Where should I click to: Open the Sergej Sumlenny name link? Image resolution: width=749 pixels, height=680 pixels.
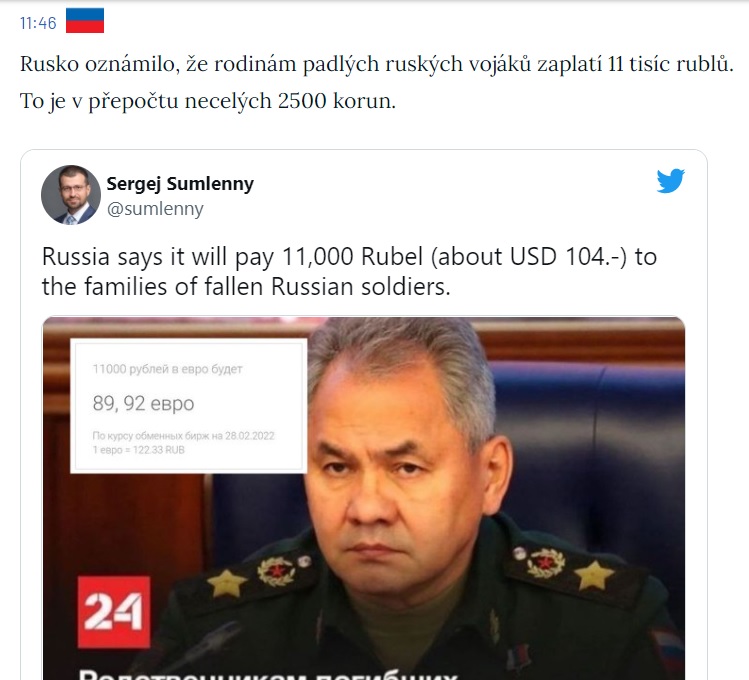point(180,184)
